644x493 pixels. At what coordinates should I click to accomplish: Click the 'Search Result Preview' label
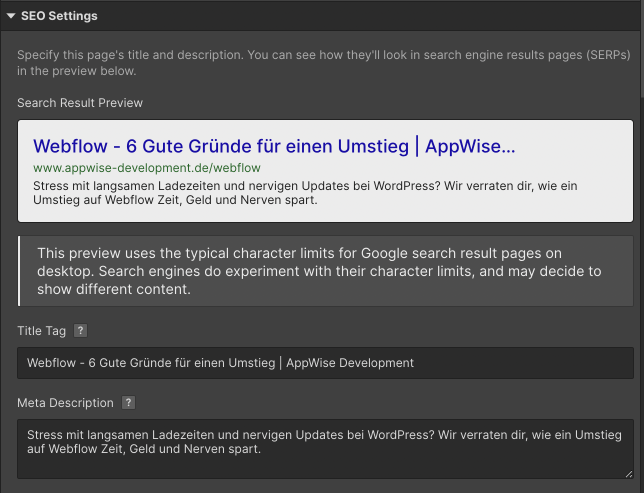pos(80,103)
